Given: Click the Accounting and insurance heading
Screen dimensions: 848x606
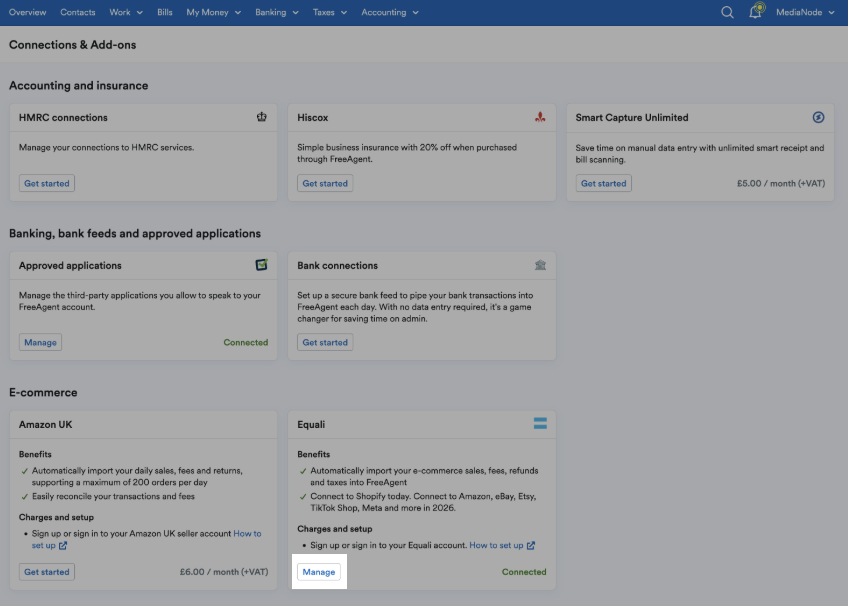Looking at the screenshot, I should tap(78, 85).
